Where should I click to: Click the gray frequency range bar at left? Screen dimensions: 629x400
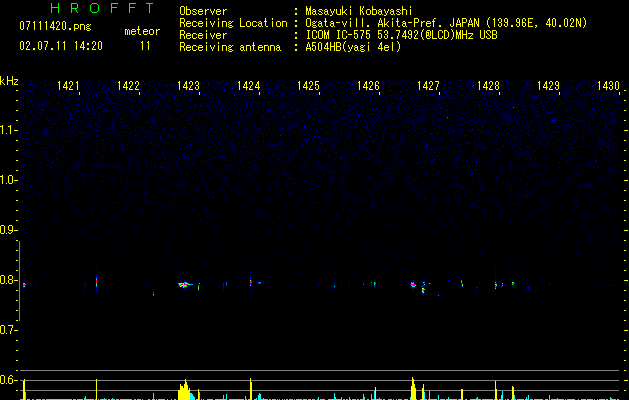19,281
